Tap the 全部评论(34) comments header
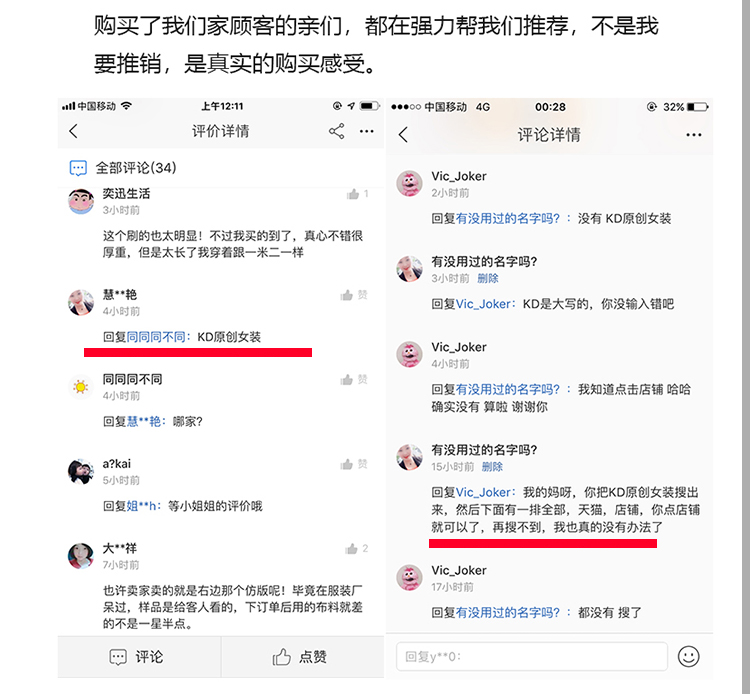 point(123,168)
